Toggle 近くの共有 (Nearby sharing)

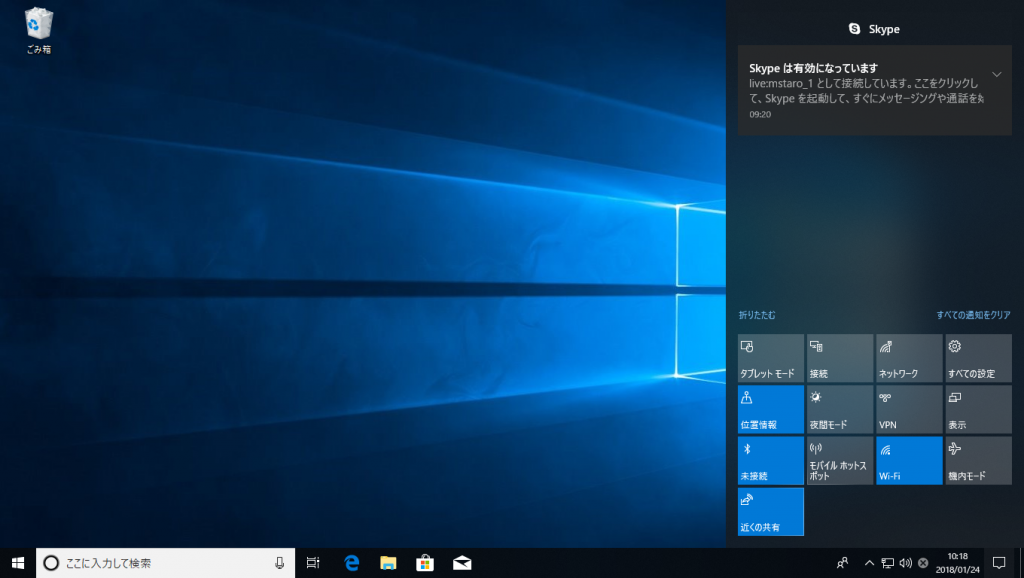coord(770,511)
